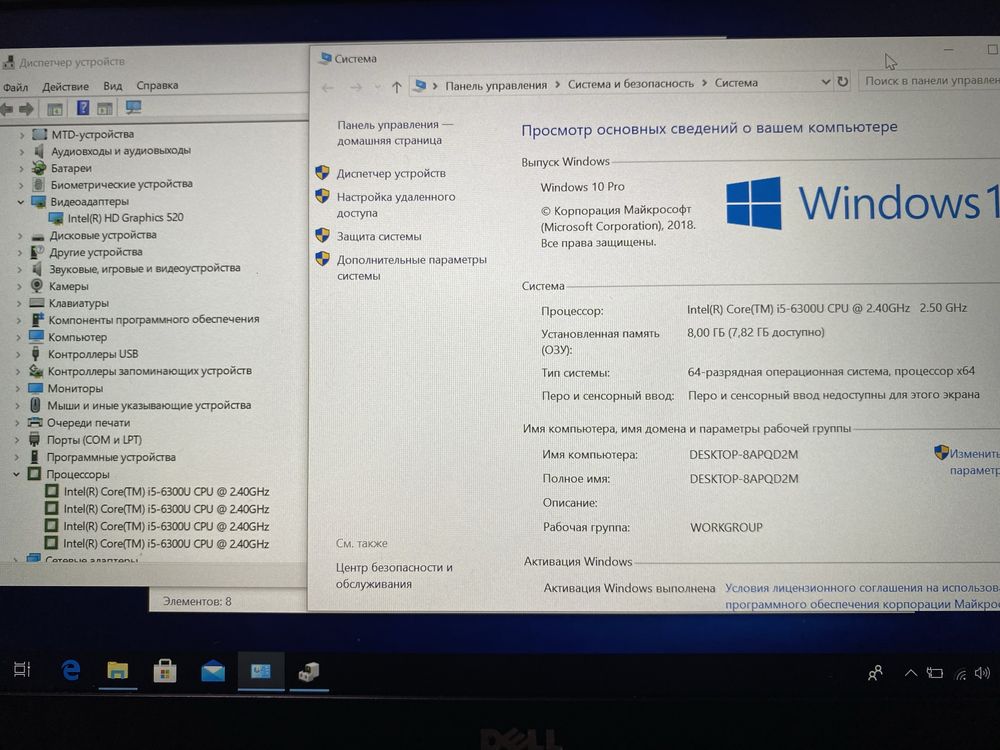Click the processor value Intel Core i5-6300U text
Image resolution: width=1000 pixels, height=750 pixels.
click(827, 309)
